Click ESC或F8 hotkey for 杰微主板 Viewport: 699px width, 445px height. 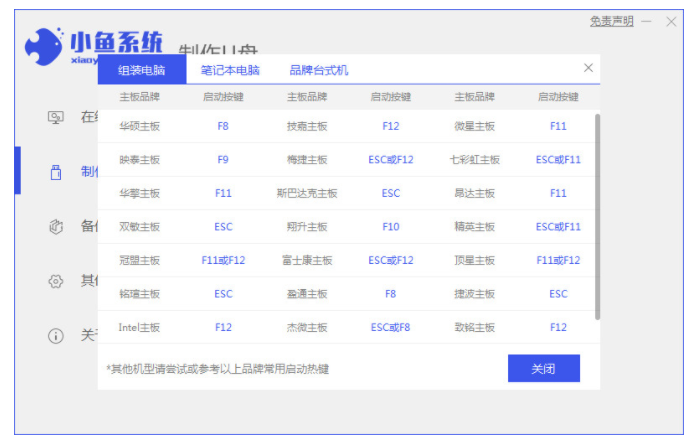(x=391, y=327)
